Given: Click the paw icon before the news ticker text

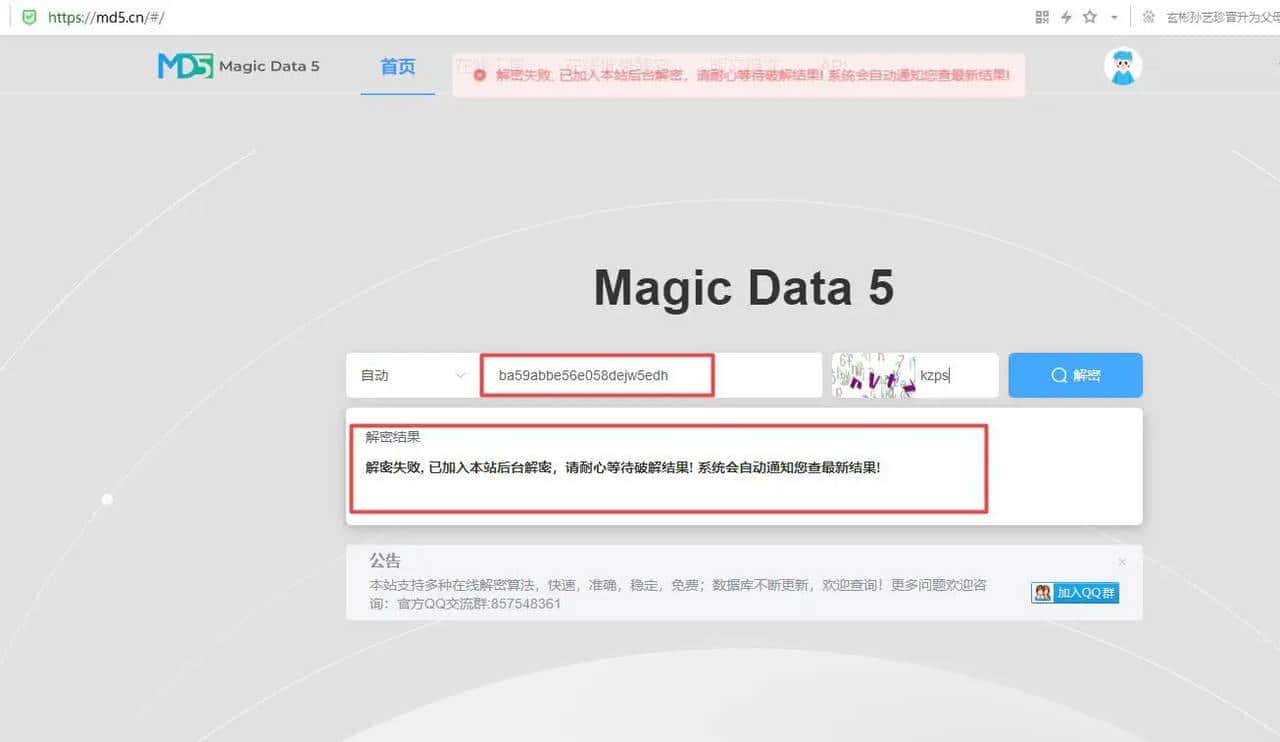Looking at the screenshot, I should [1148, 15].
